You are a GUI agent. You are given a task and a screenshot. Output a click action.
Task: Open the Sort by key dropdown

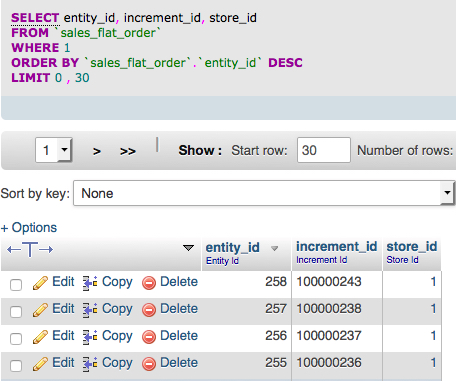point(264,193)
